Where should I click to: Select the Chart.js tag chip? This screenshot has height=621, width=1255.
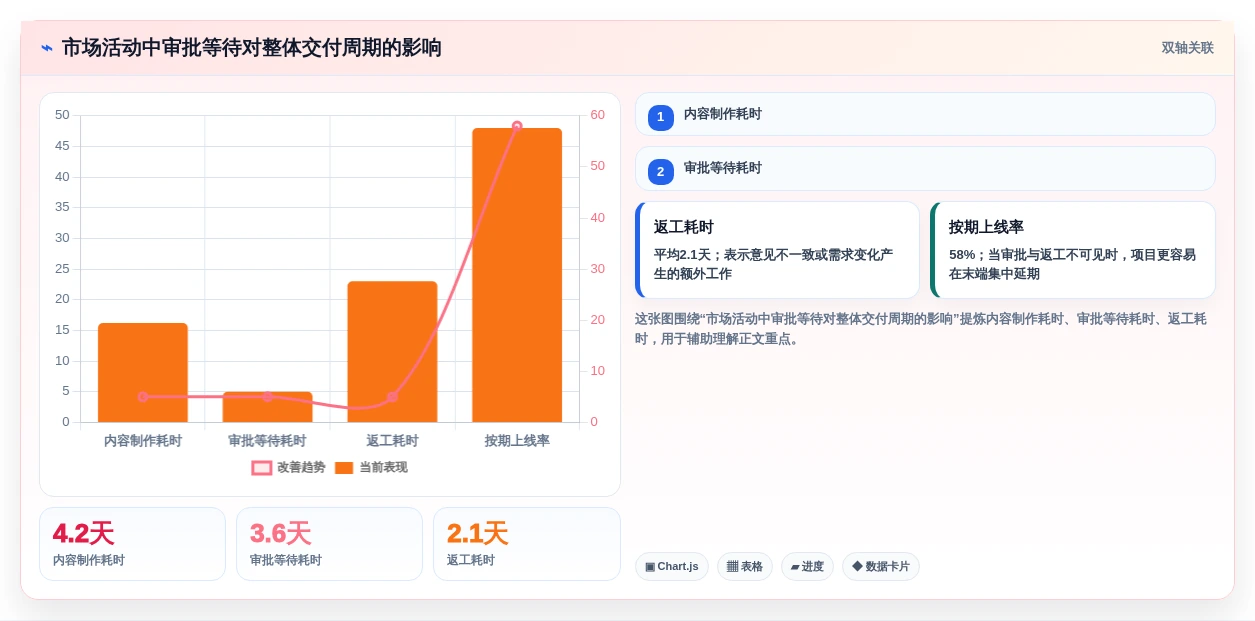pyautogui.click(x=672, y=567)
